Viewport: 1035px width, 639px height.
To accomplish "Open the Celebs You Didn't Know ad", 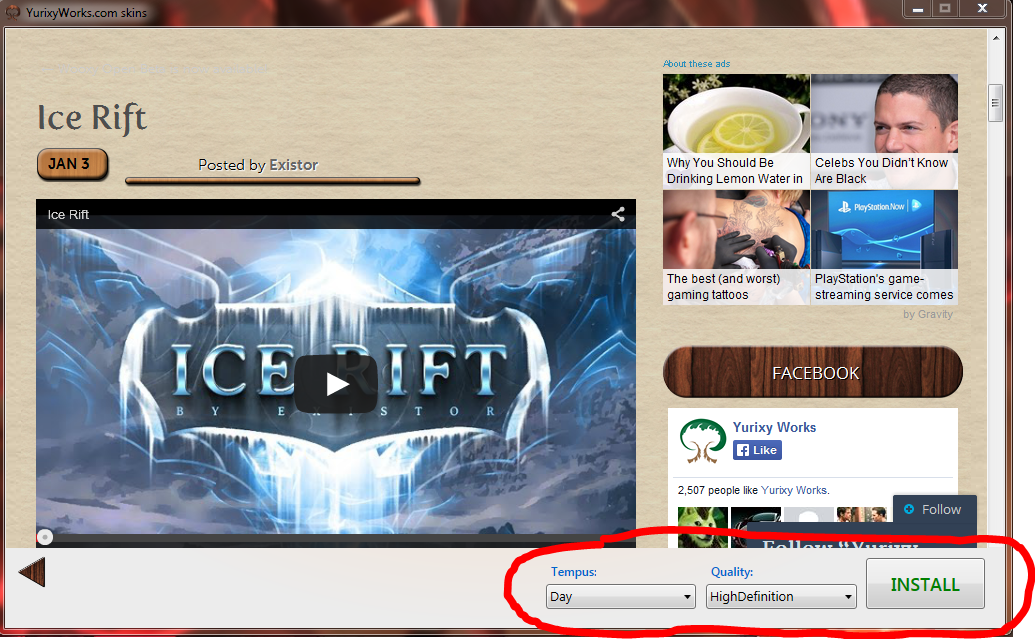I will (884, 113).
